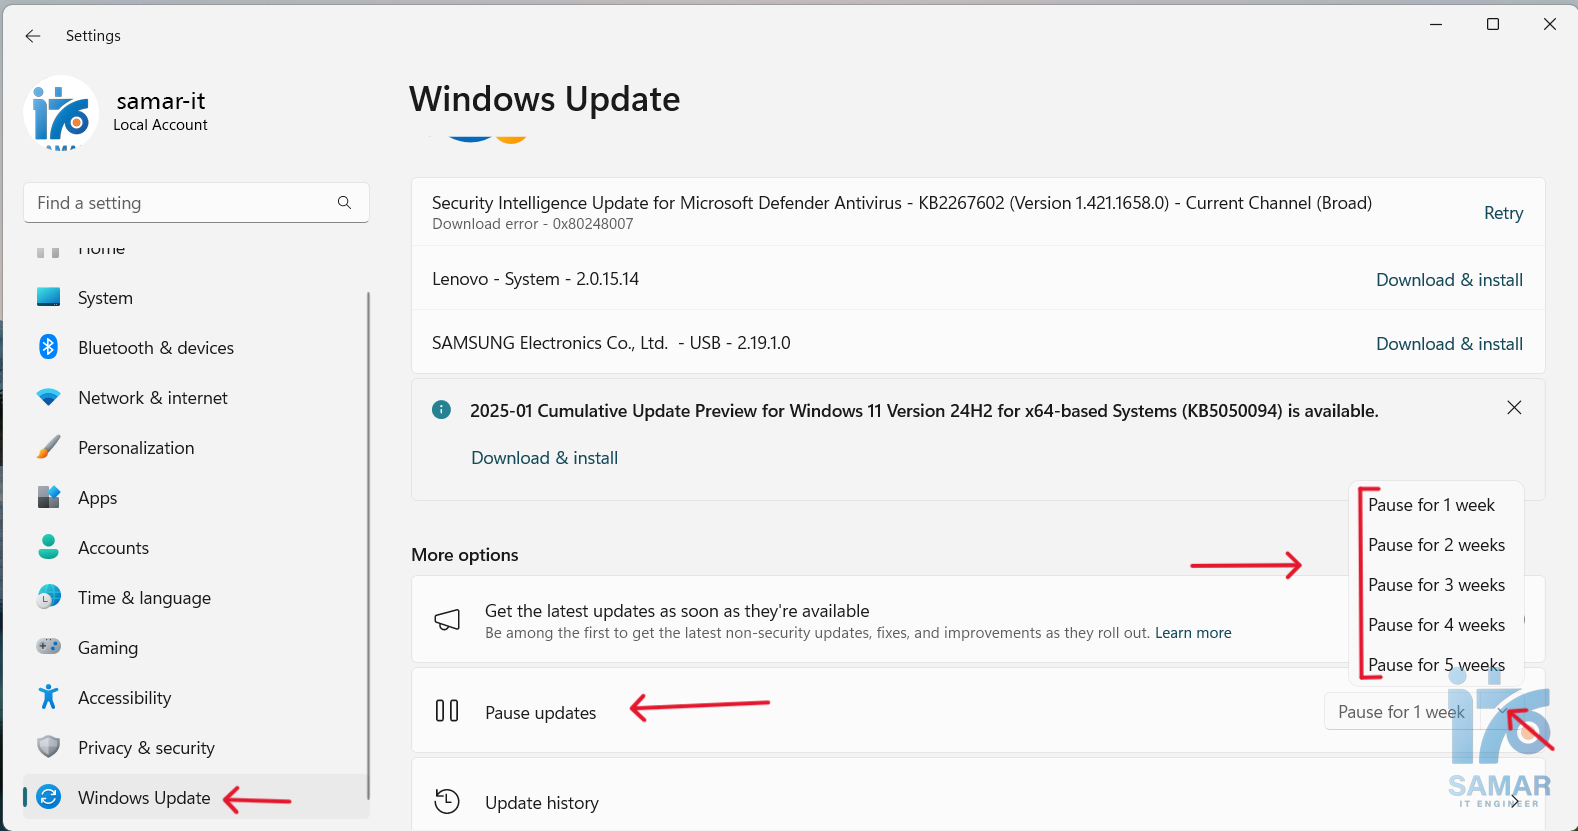Click the Find a setting search box
The width and height of the screenshot is (1578, 831).
[x=180, y=203]
